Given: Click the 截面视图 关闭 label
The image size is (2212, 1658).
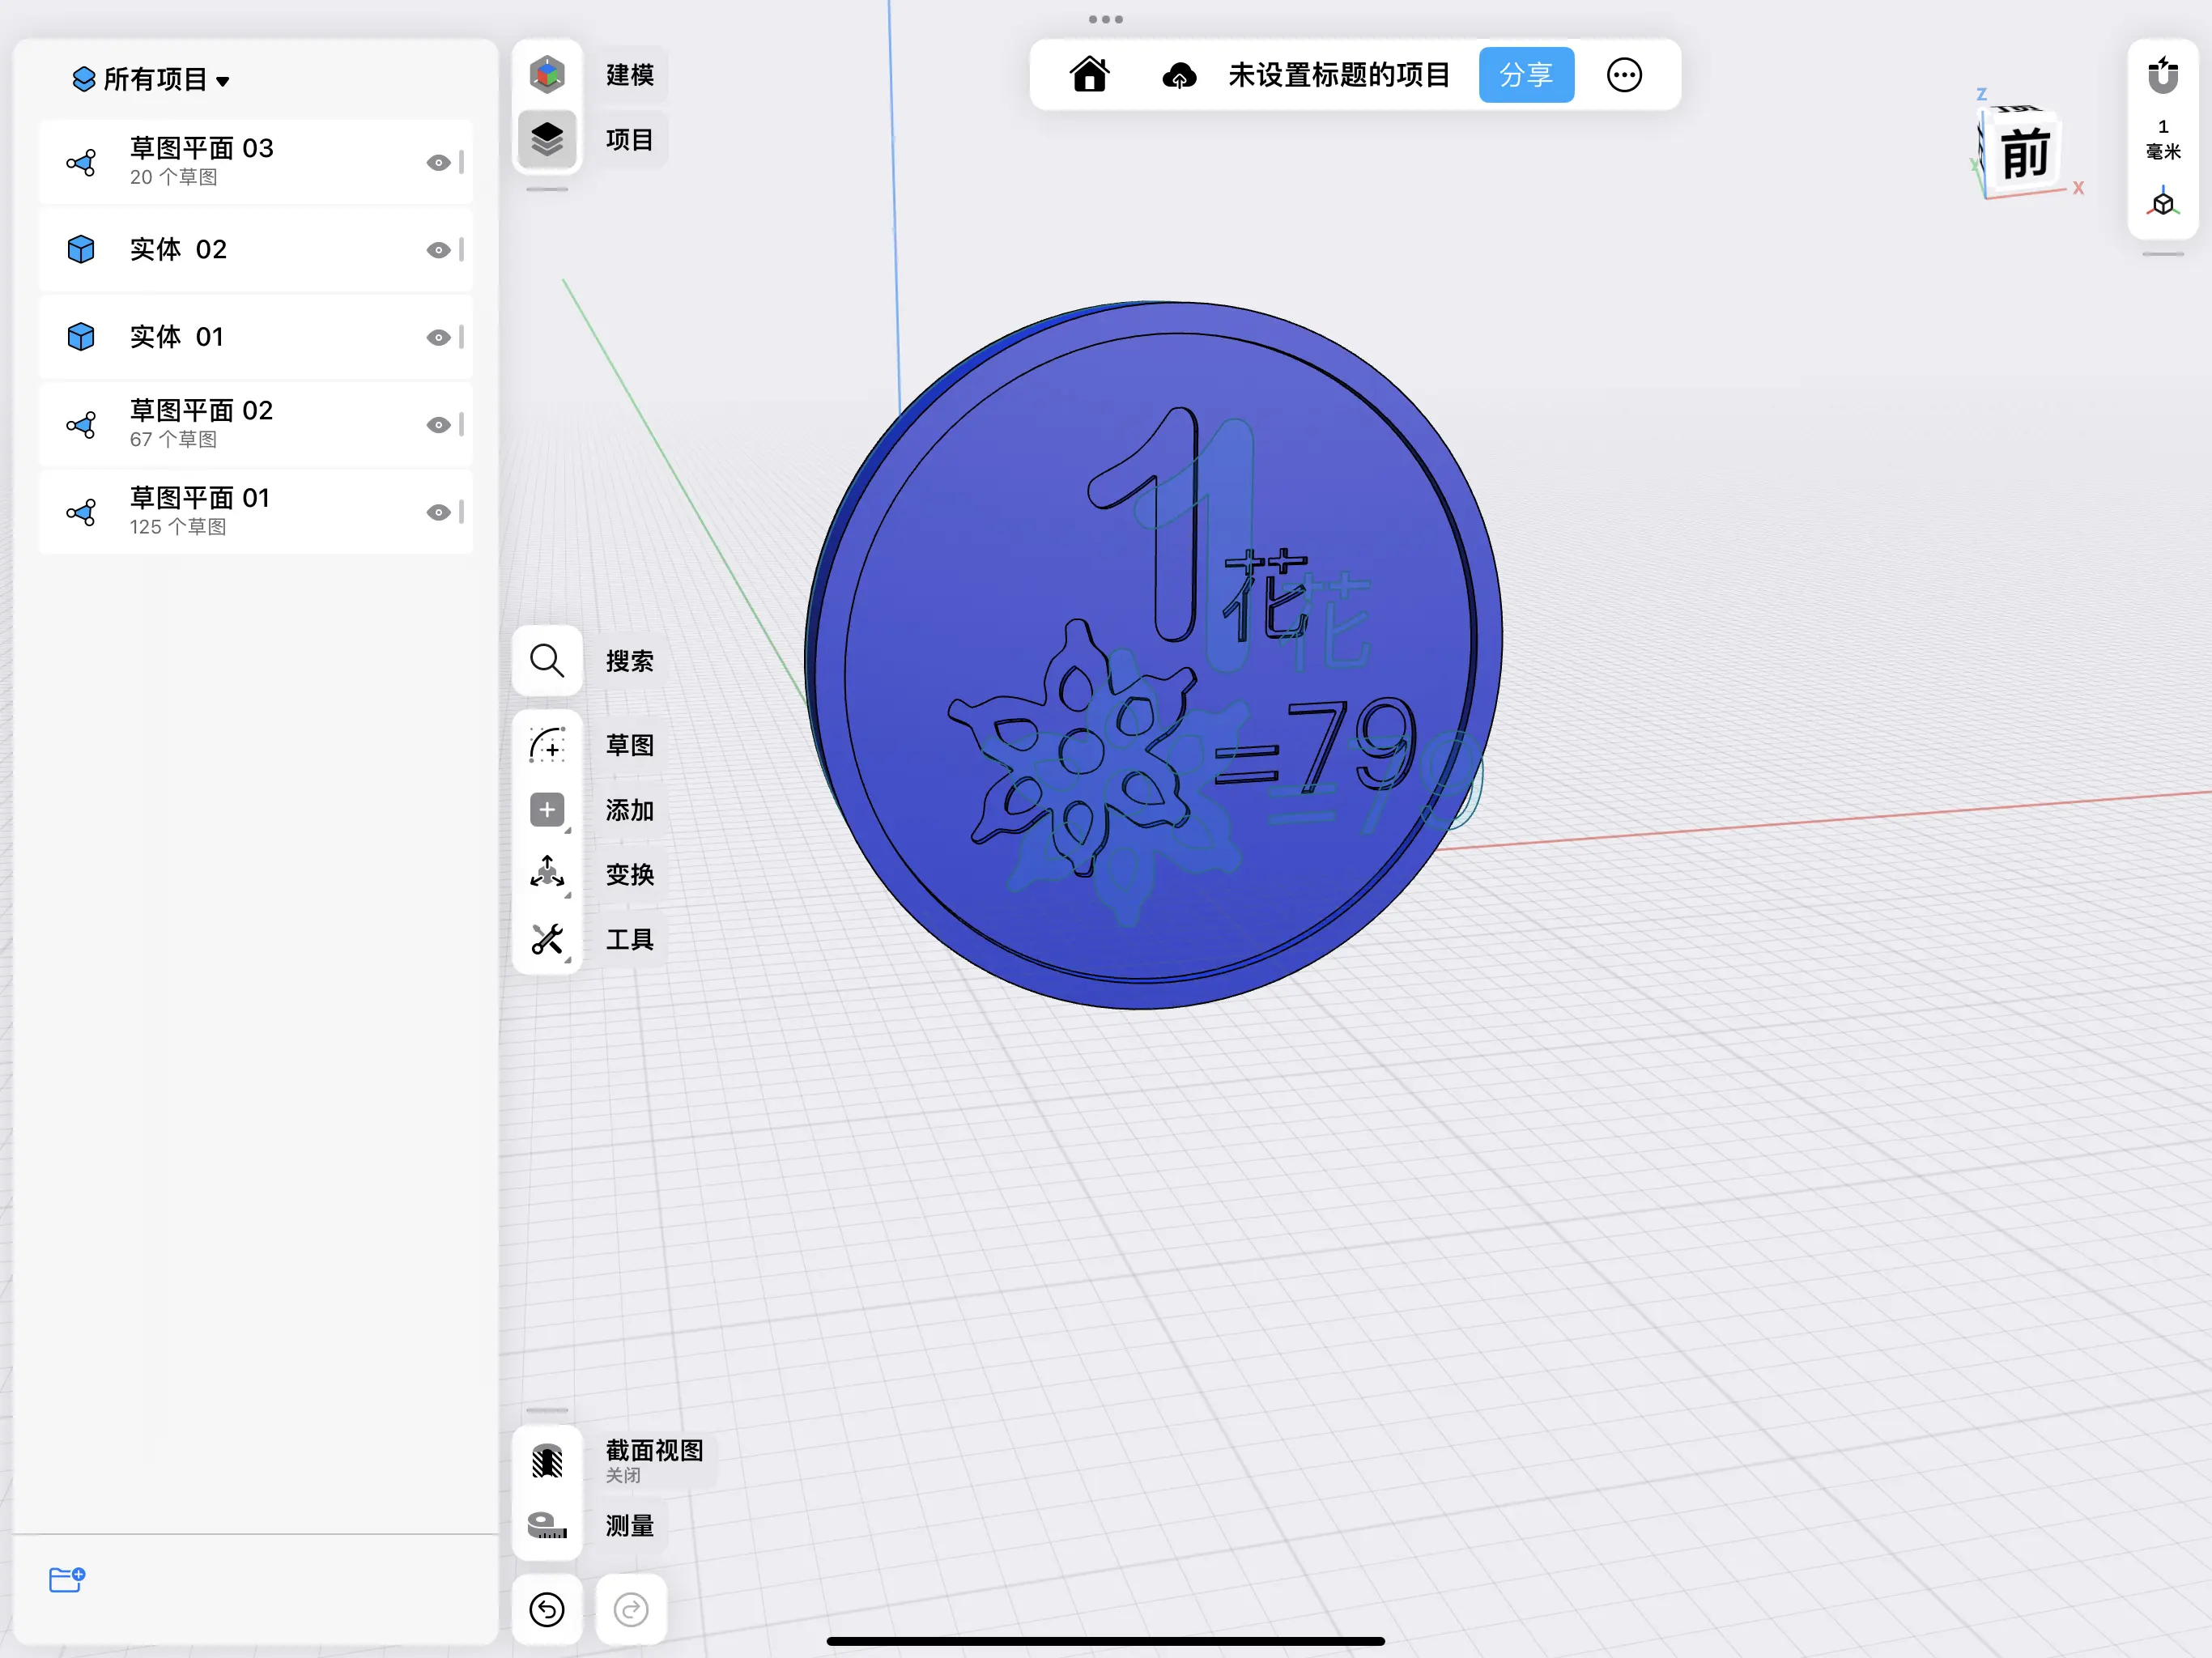Looking at the screenshot, I should (655, 1460).
